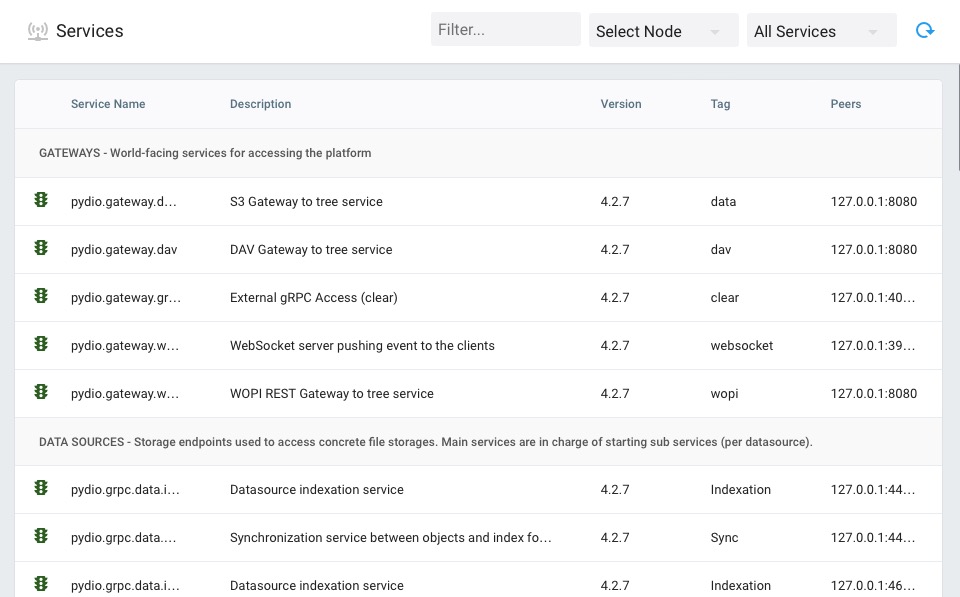
Task: Click the status light icon for pydio.gateway.dav
Action: pyautogui.click(x=41, y=249)
